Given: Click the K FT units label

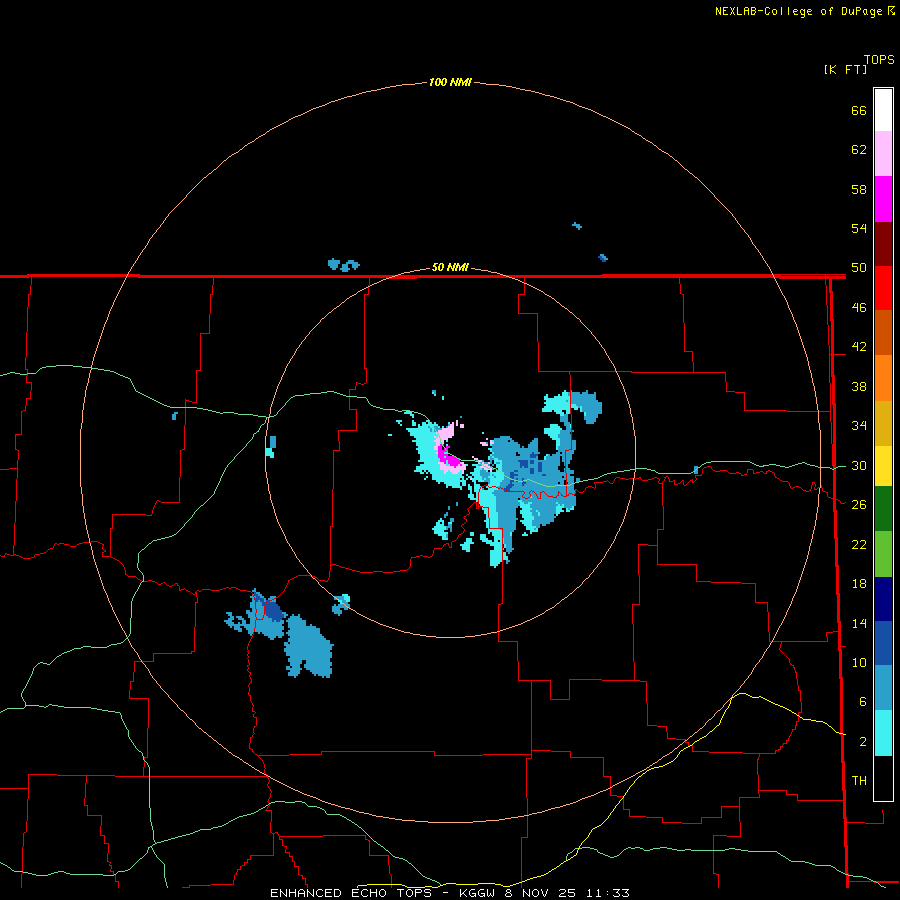Looking at the screenshot, I should [x=845, y=69].
